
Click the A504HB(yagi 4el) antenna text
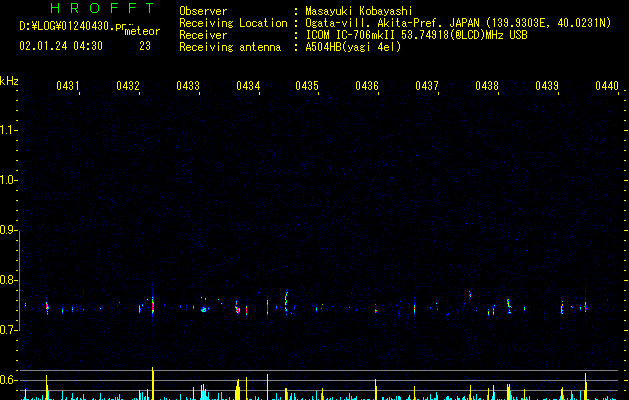pyautogui.click(x=353, y=47)
